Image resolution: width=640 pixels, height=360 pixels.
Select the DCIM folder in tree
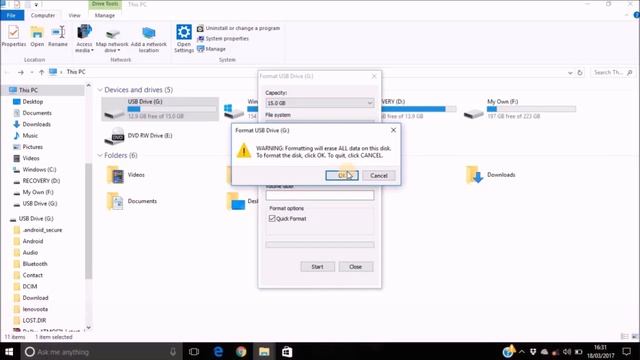(x=30, y=287)
